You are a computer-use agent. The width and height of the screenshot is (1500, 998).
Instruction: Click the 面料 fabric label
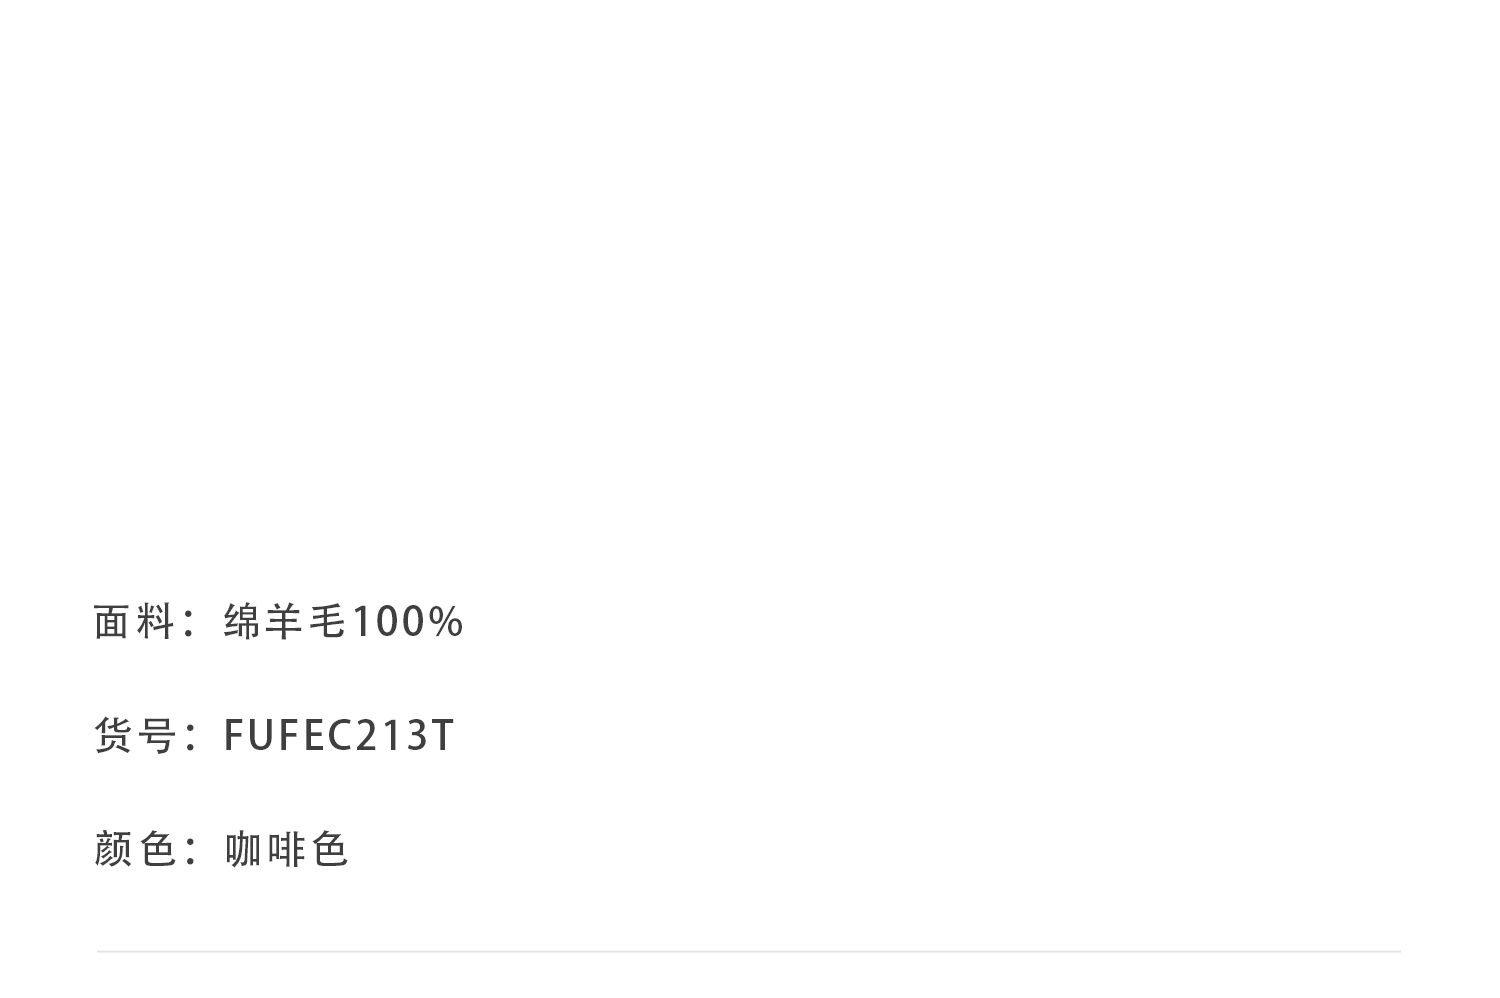[x=134, y=621]
